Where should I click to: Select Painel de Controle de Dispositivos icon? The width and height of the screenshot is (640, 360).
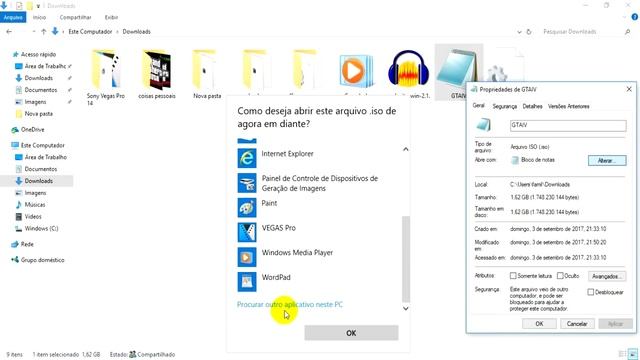(x=247, y=183)
